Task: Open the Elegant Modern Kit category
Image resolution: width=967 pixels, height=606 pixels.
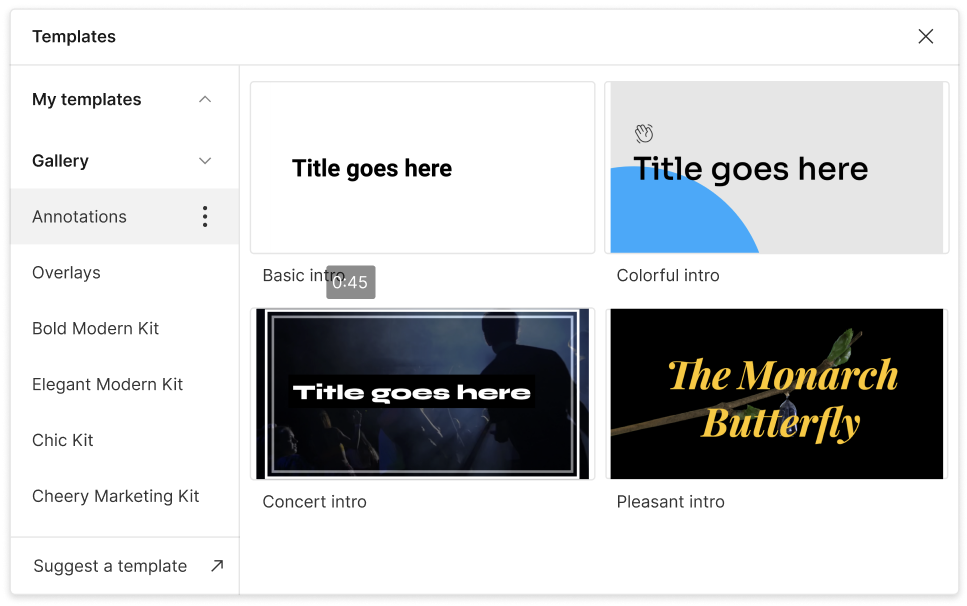Action: tap(107, 385)
